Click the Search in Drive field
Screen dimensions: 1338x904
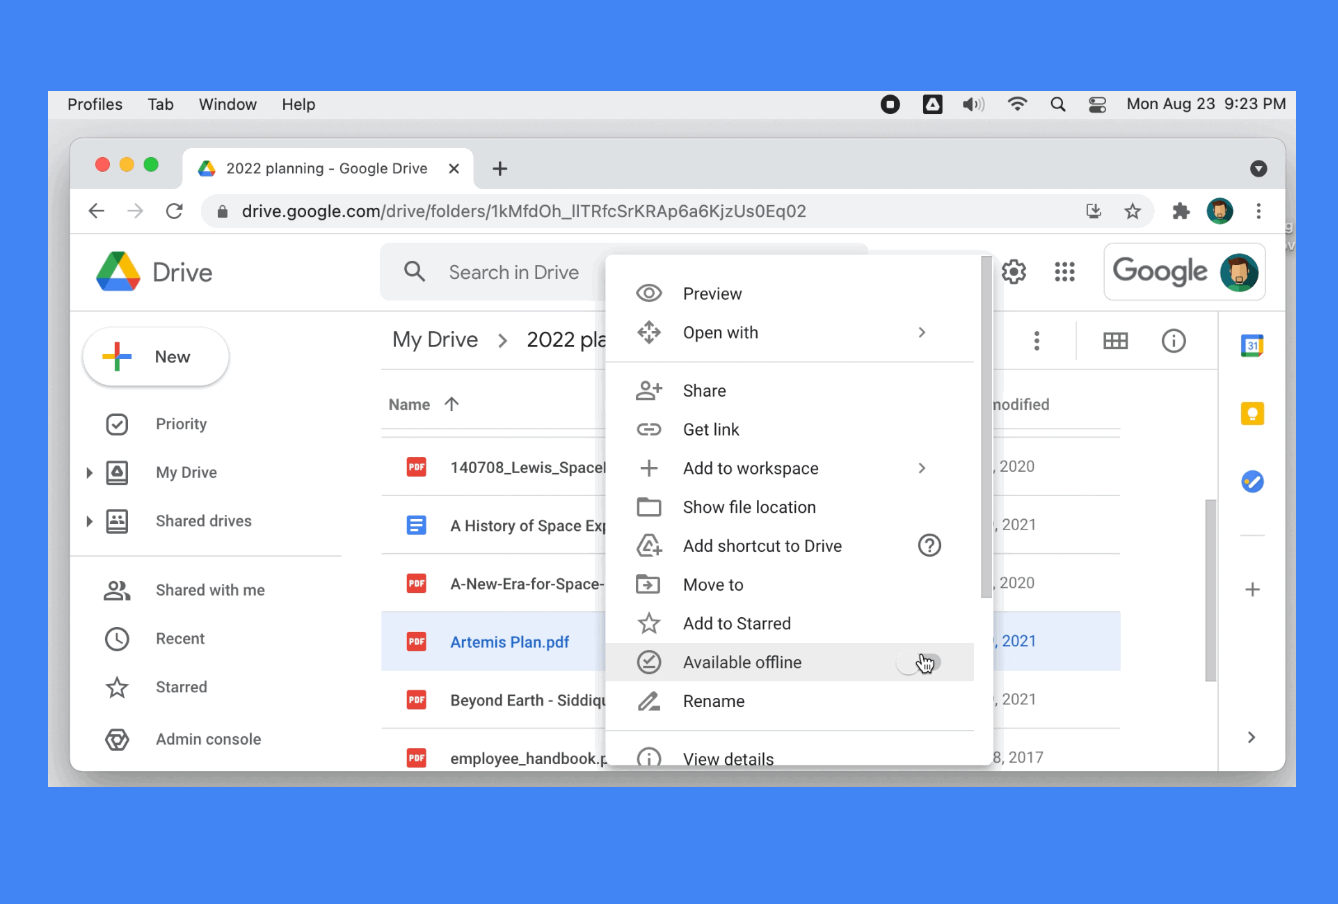(x=514, y=272)
